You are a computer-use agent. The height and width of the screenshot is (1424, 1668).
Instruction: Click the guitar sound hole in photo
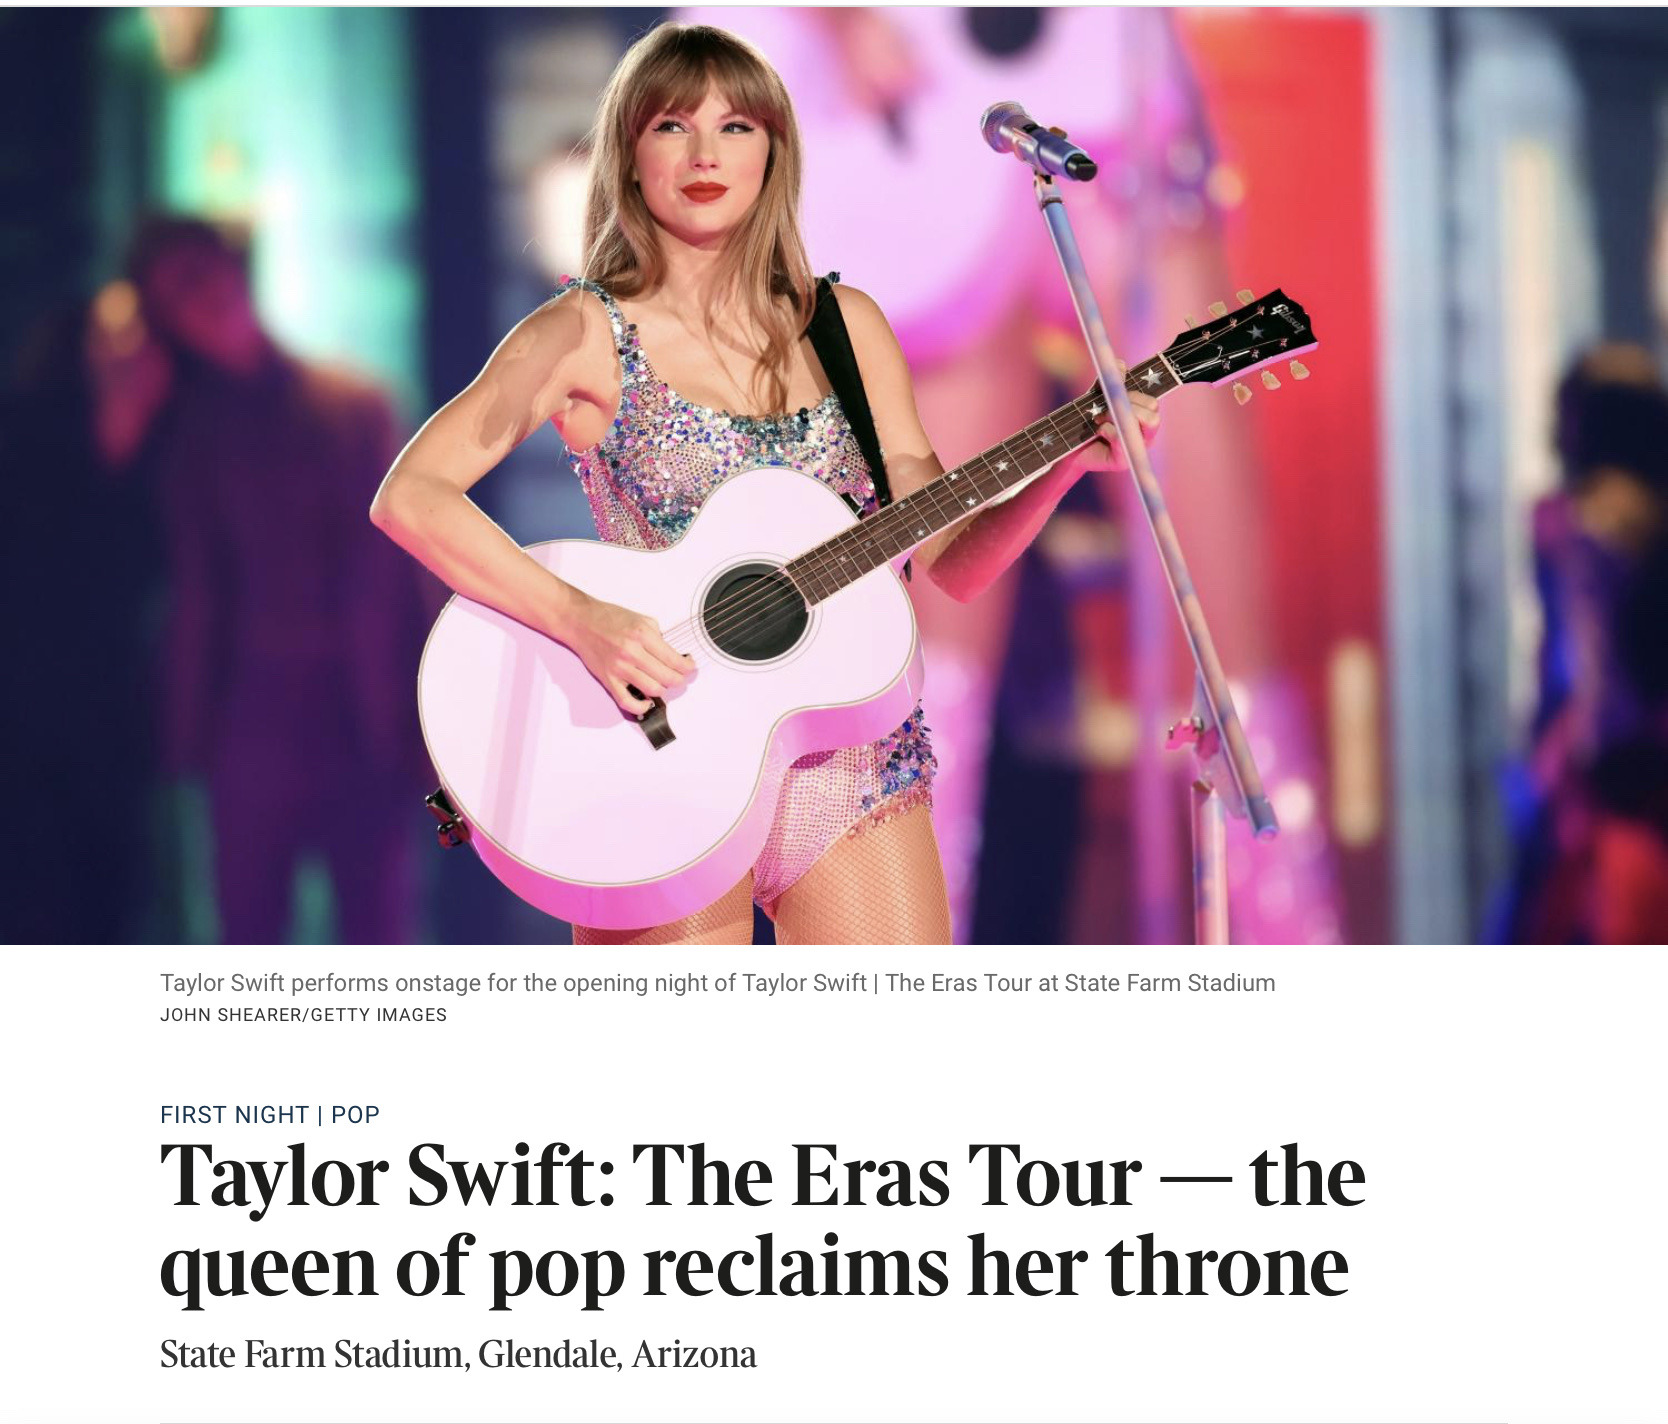pos(755,611)
